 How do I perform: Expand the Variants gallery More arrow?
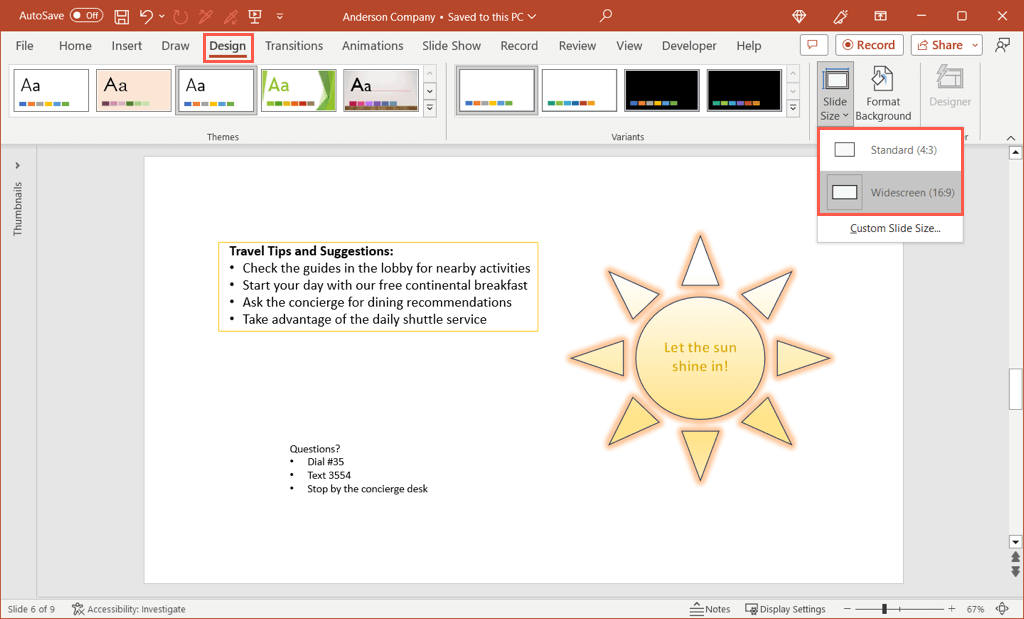pyautogui.click(x=793, y=109)
